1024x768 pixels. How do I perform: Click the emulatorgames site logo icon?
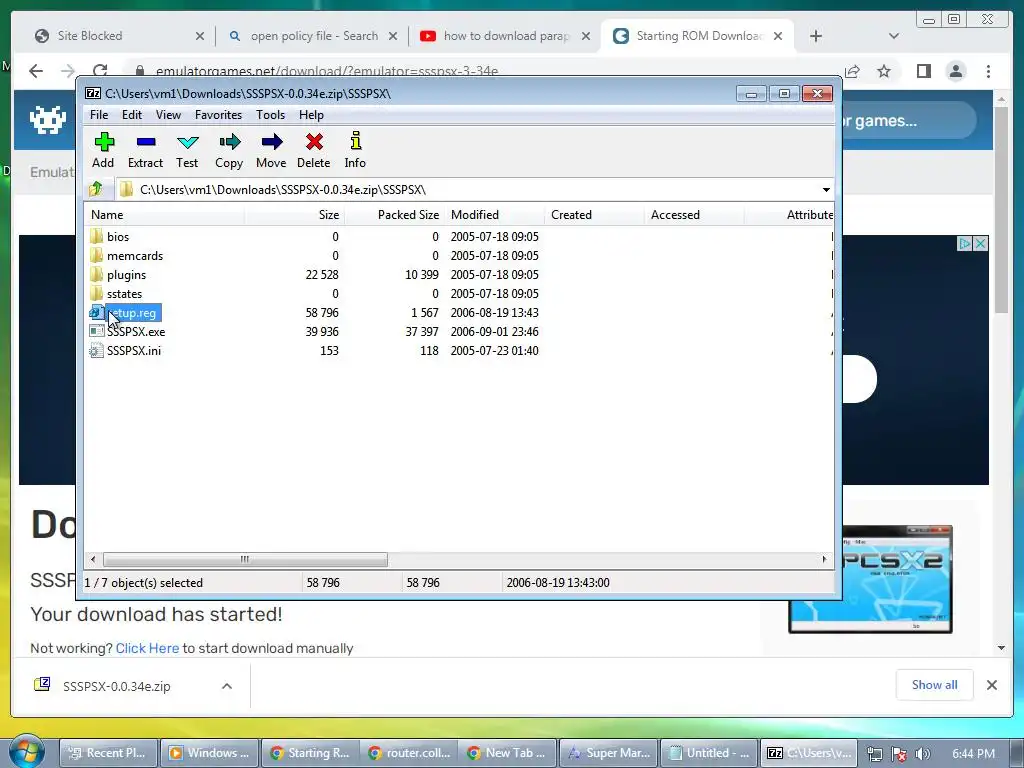[48, 120]
